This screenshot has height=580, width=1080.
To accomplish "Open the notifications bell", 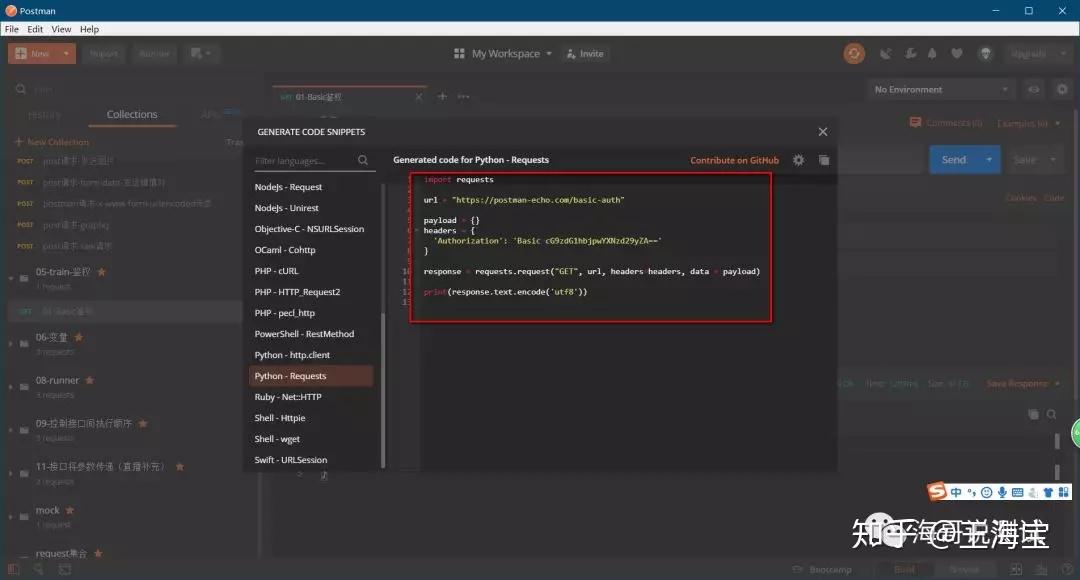I will pyautogui.click(x=933, y=54).
